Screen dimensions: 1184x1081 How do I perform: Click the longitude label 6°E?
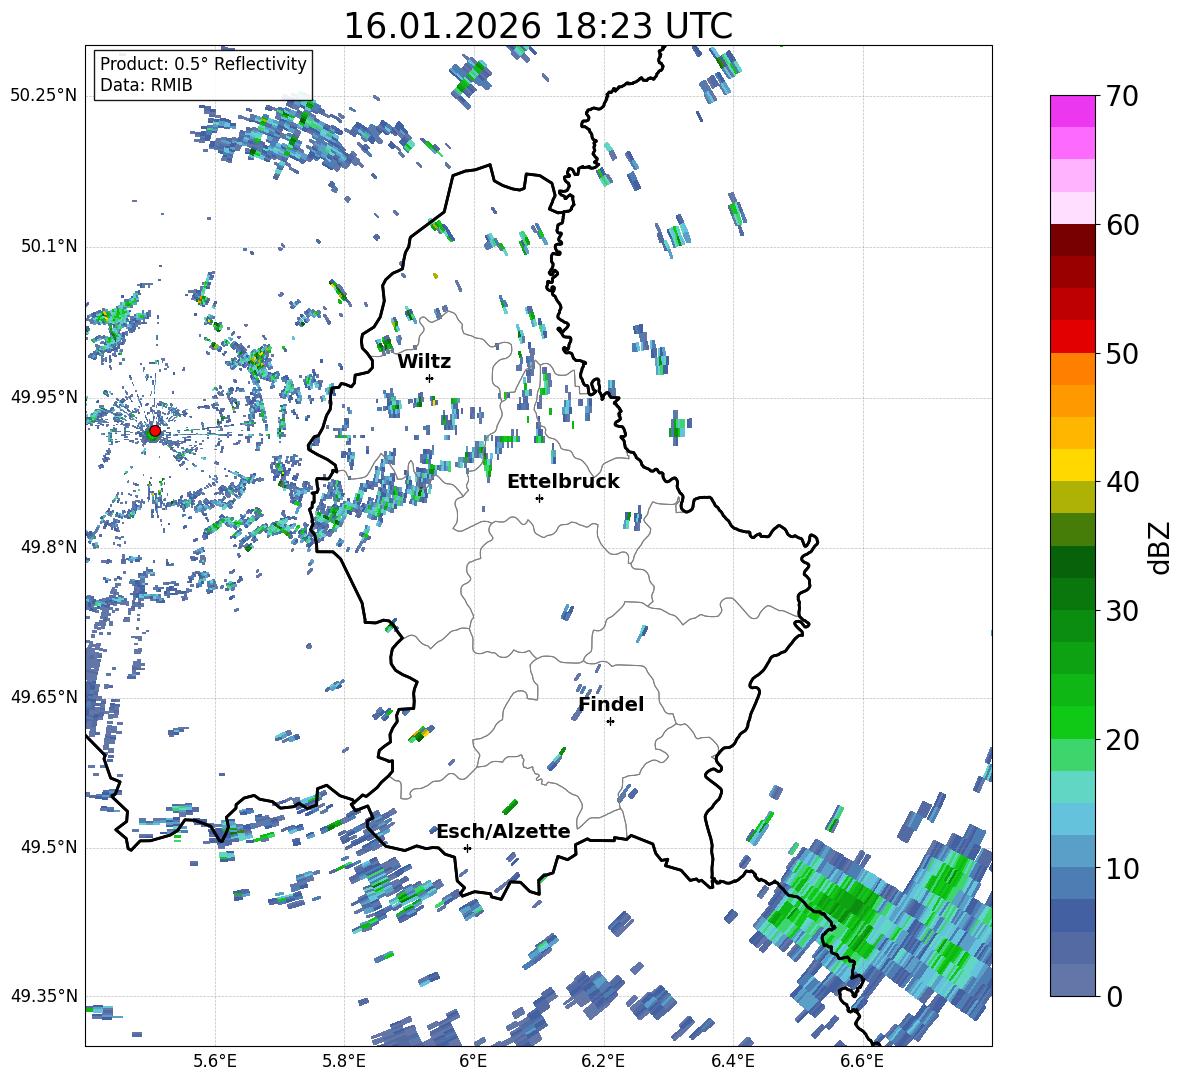473,1061
